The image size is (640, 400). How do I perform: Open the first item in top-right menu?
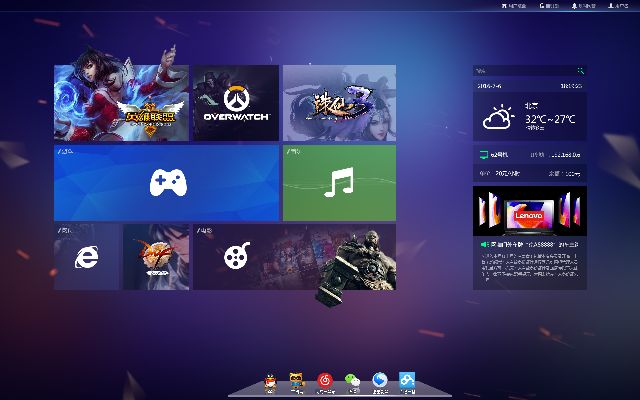click(x=514, y=6)
